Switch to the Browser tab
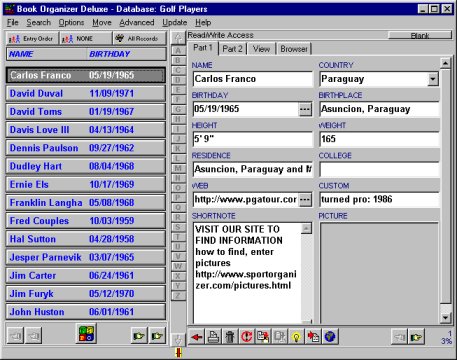Screen dimensions: 457x360 pos(294,49)
